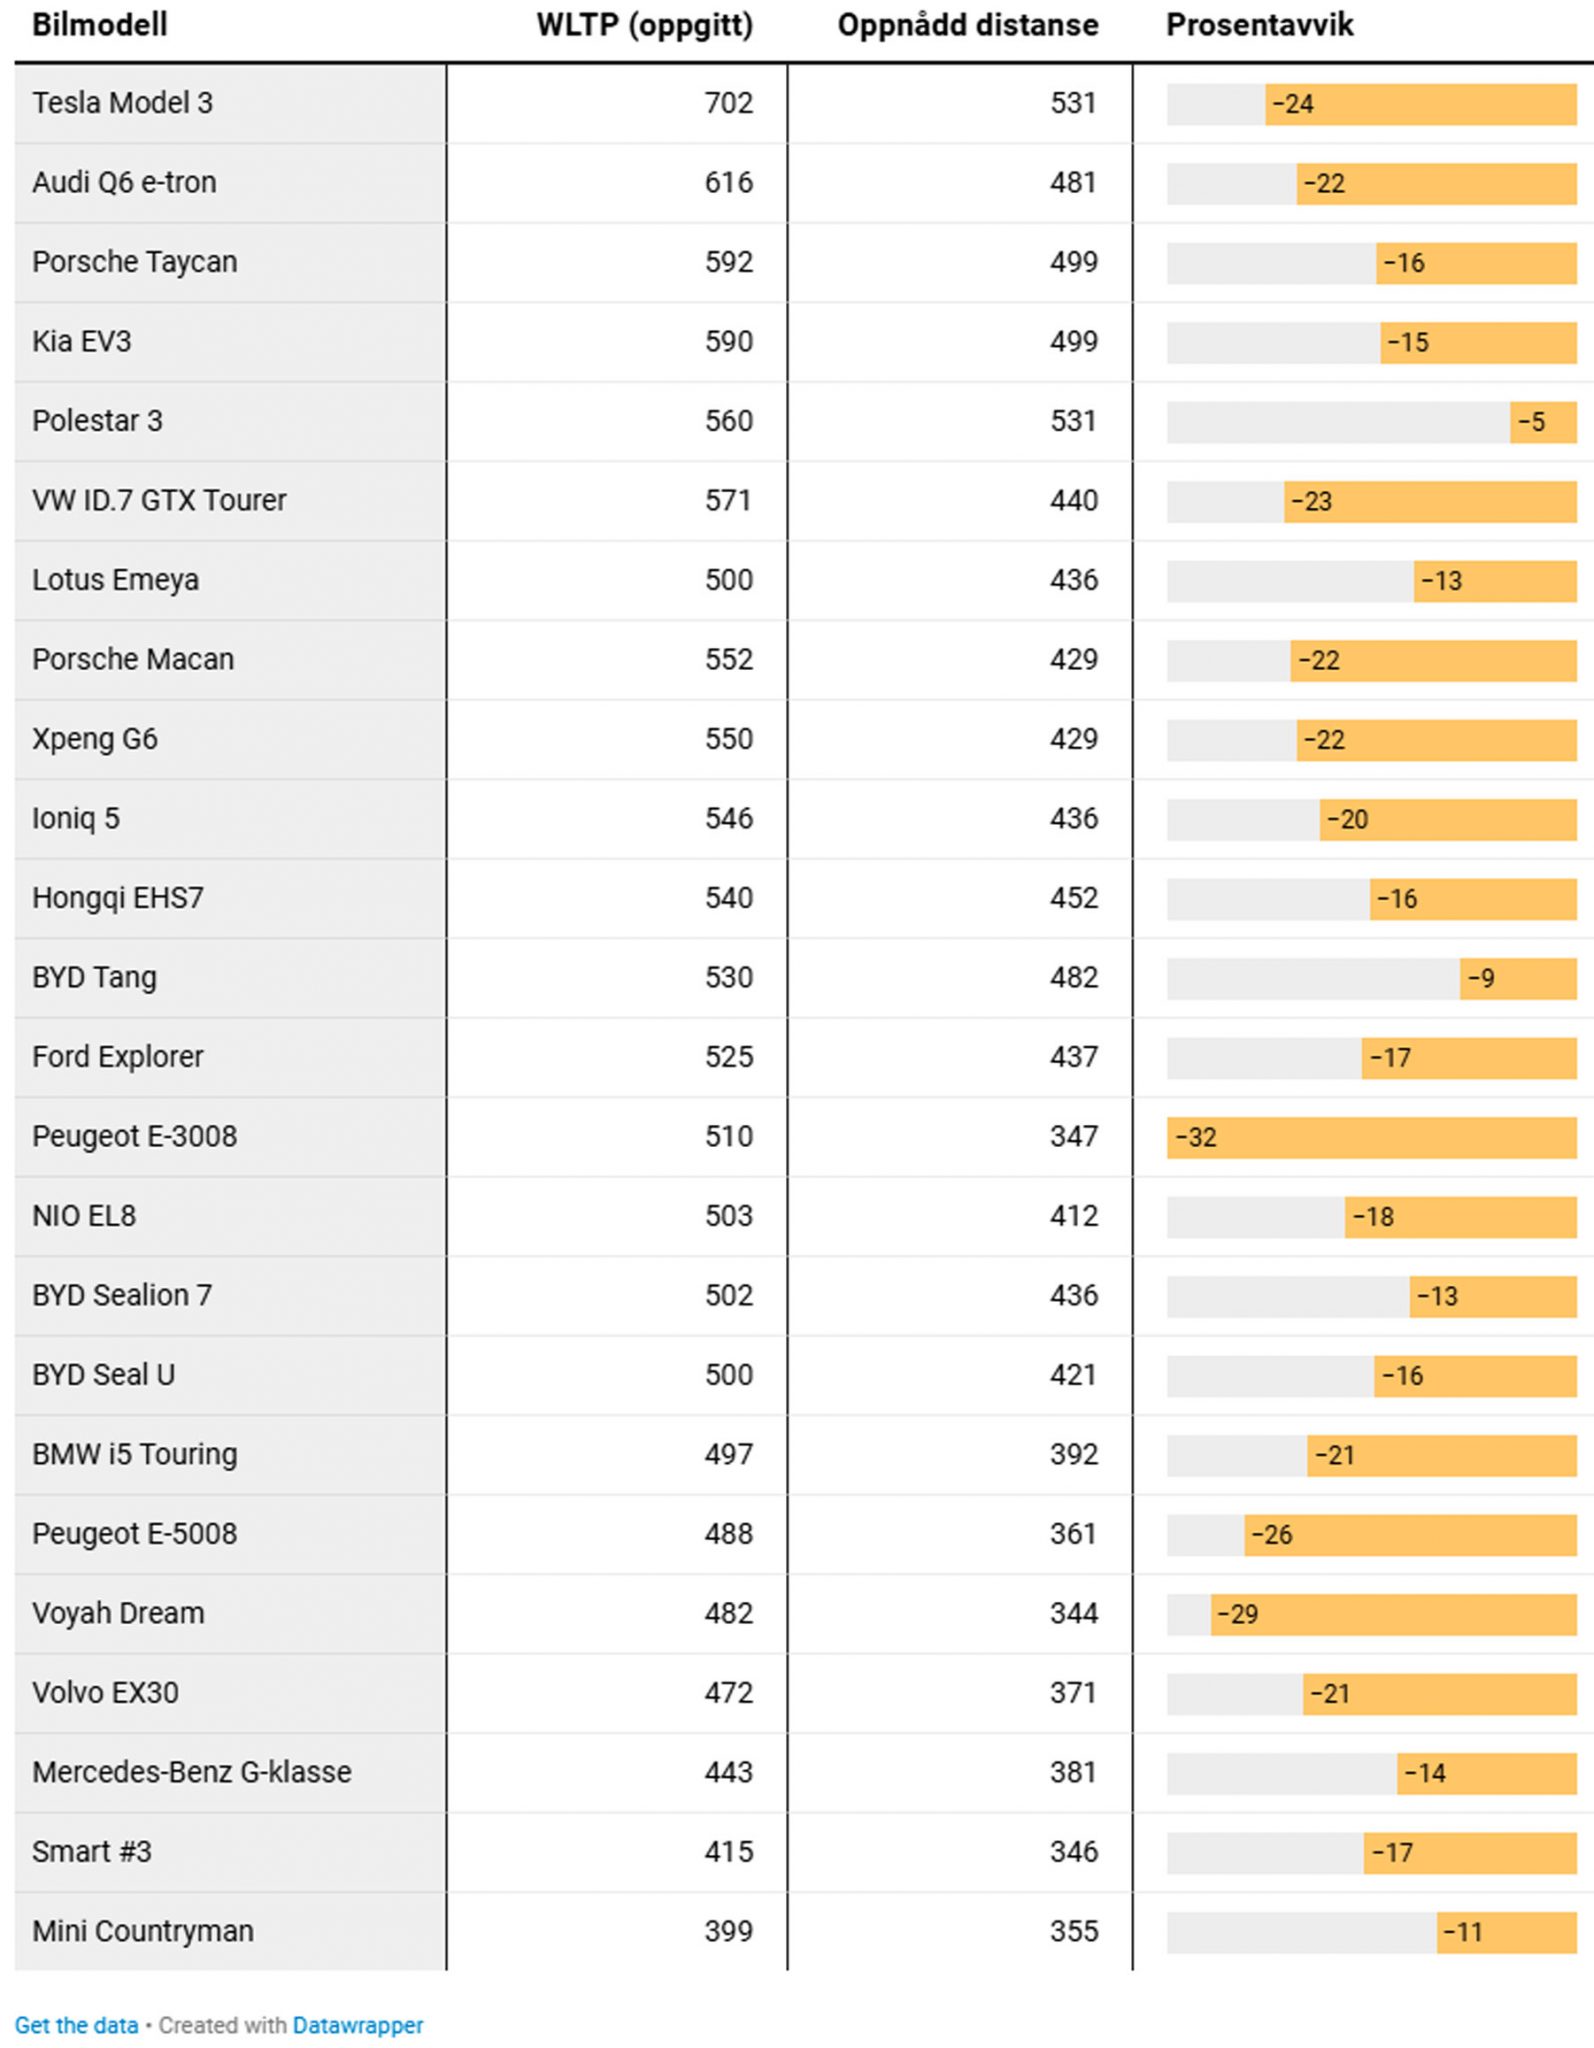This screenshot has width=1594, height=2048.
Task: Click the Audi Q6 e-tron model cell
Action: 124,182
